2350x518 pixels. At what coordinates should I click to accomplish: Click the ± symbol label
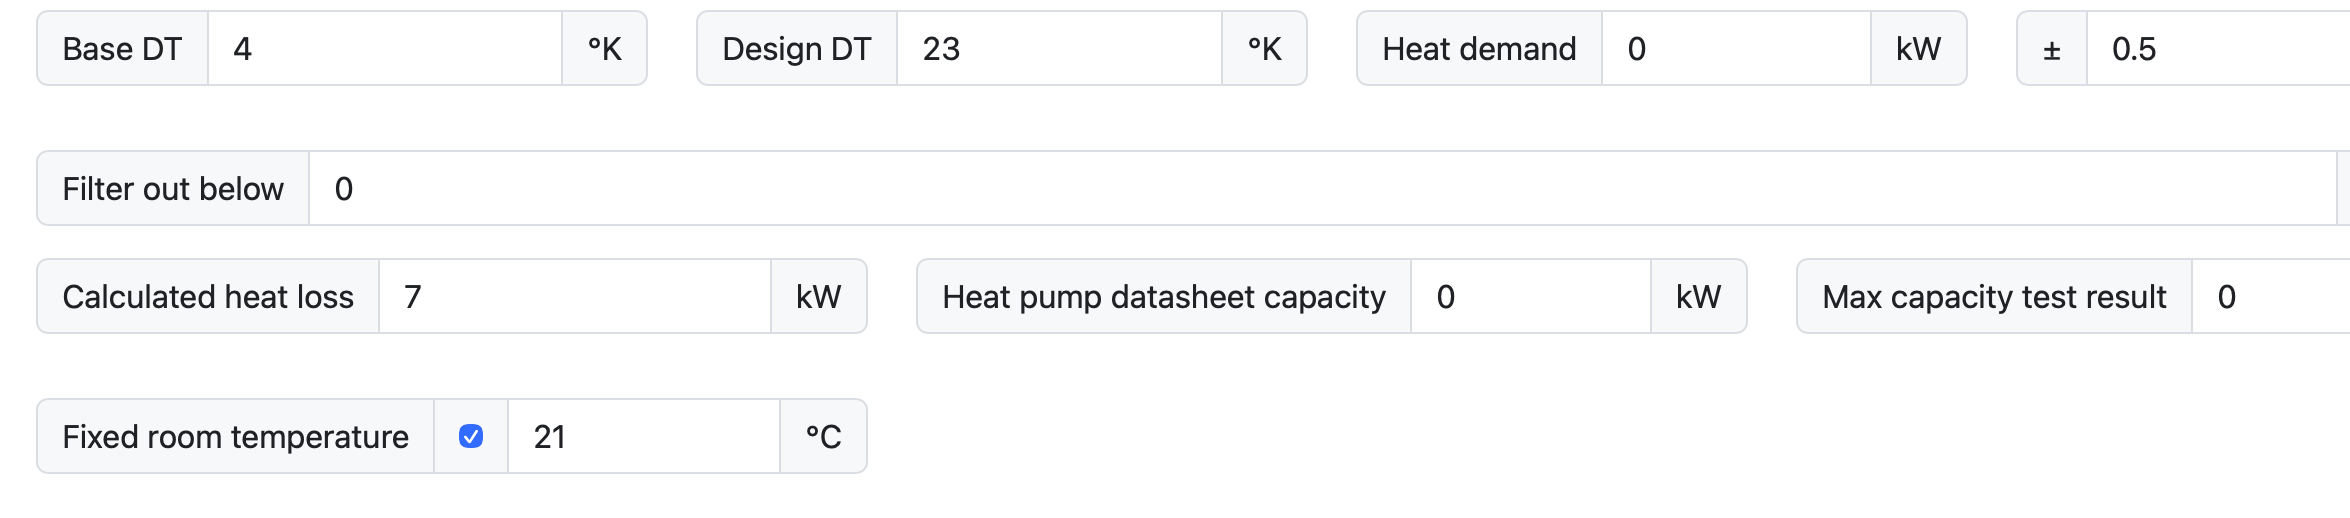tap(2052, 49)
